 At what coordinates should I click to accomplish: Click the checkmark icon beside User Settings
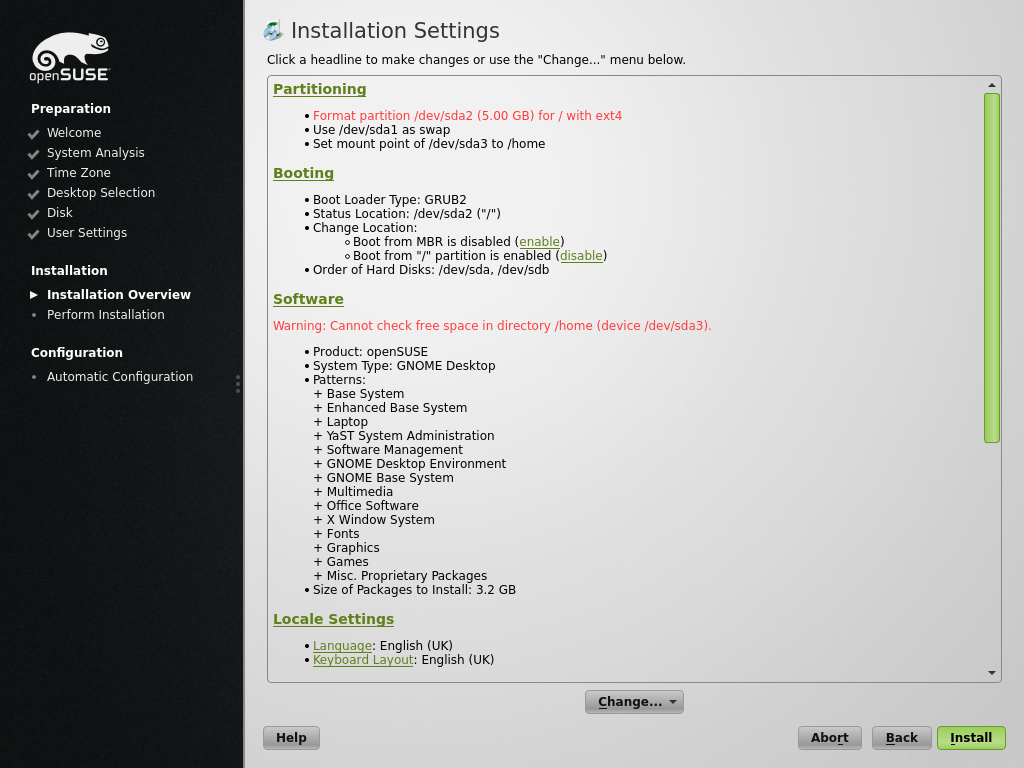pos(34,234)
